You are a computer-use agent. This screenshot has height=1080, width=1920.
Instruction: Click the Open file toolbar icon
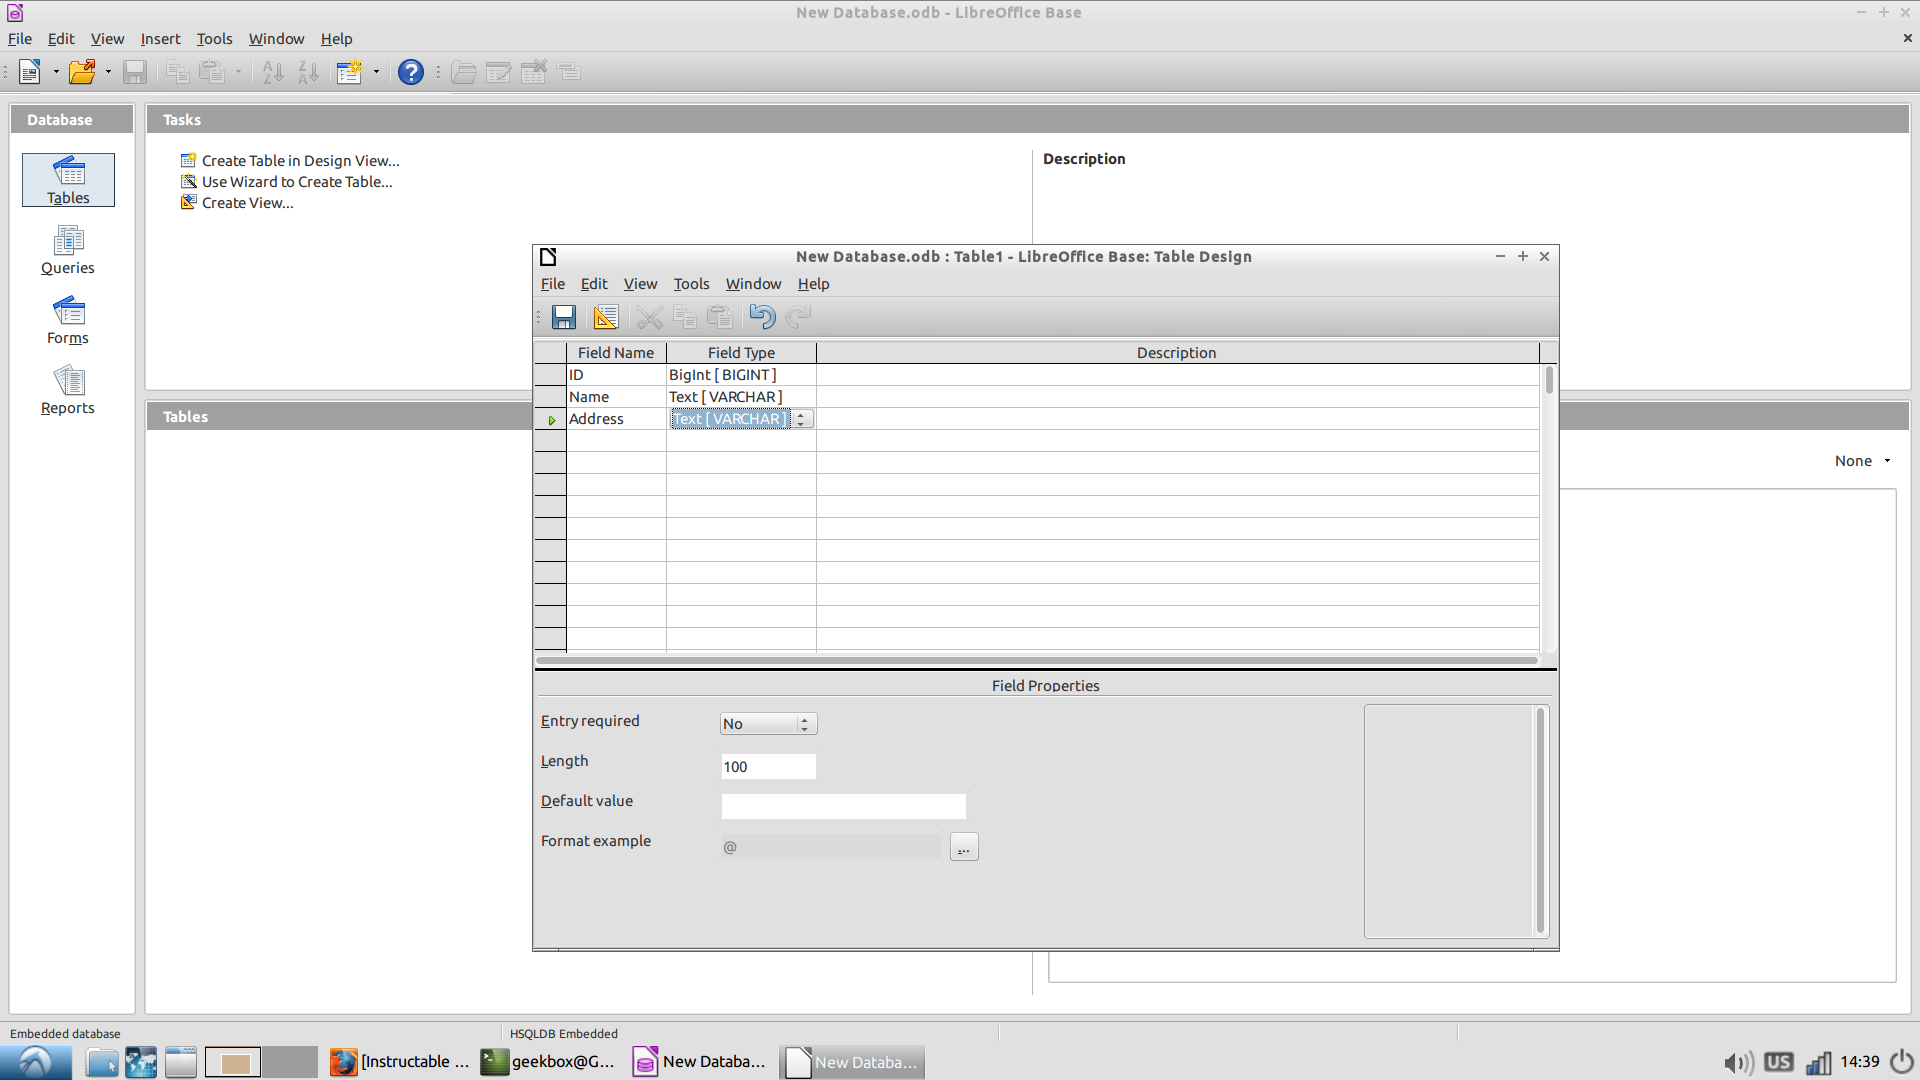(x=82, y=72)
